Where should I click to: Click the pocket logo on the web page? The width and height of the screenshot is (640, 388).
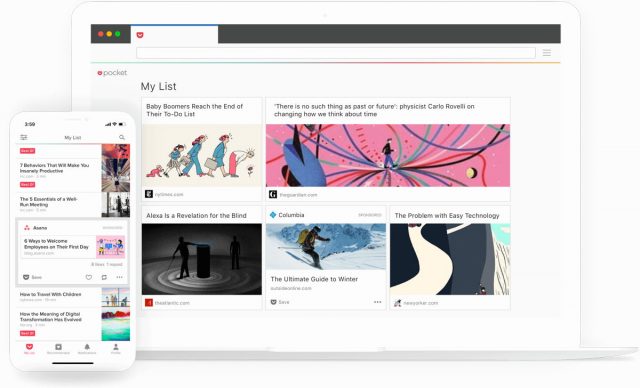coord(112,73)
